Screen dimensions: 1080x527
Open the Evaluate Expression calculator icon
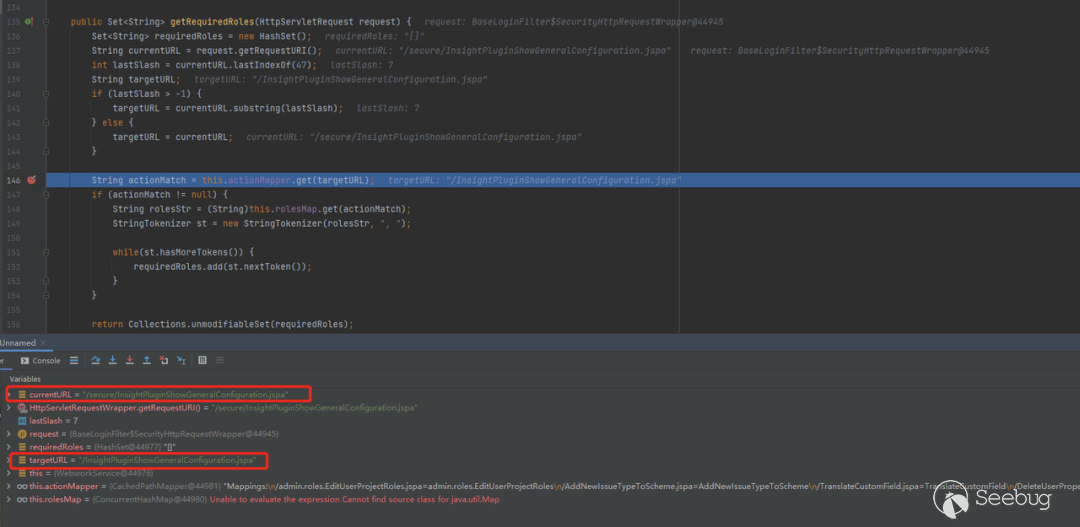coord(202,360)
